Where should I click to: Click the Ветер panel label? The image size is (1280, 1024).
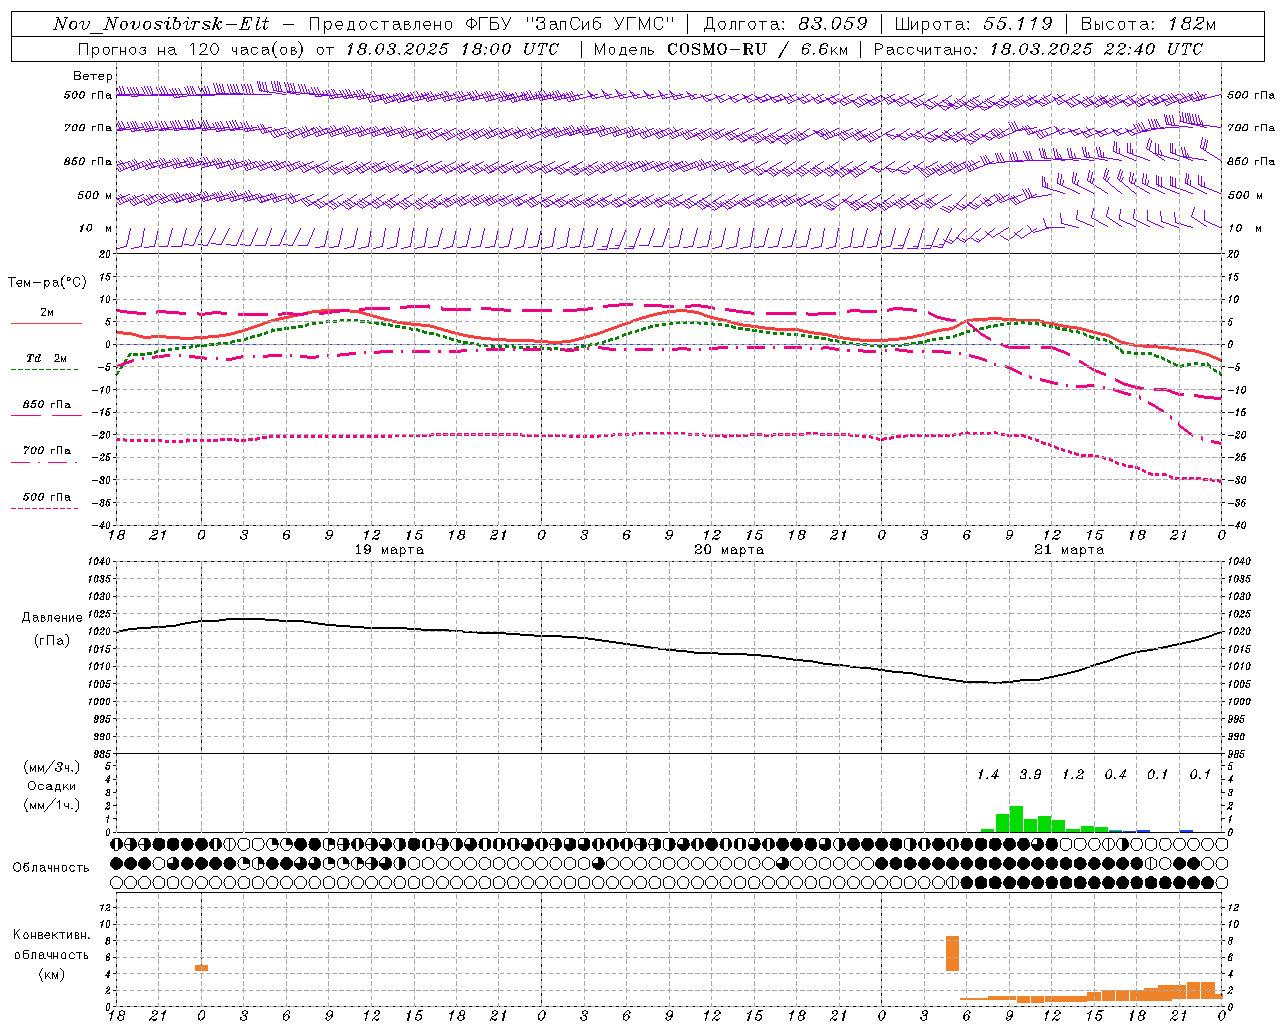[93, 76]
